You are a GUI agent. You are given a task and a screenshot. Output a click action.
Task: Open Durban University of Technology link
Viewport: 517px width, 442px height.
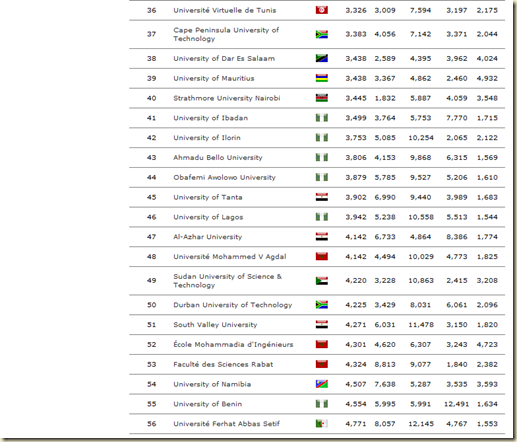(233, 305)
